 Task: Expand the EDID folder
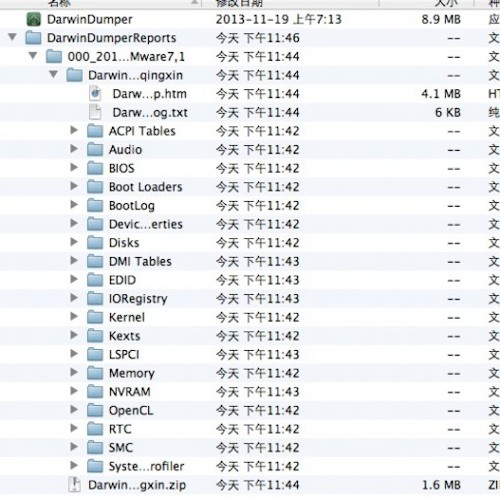click(x=74, y=279)
